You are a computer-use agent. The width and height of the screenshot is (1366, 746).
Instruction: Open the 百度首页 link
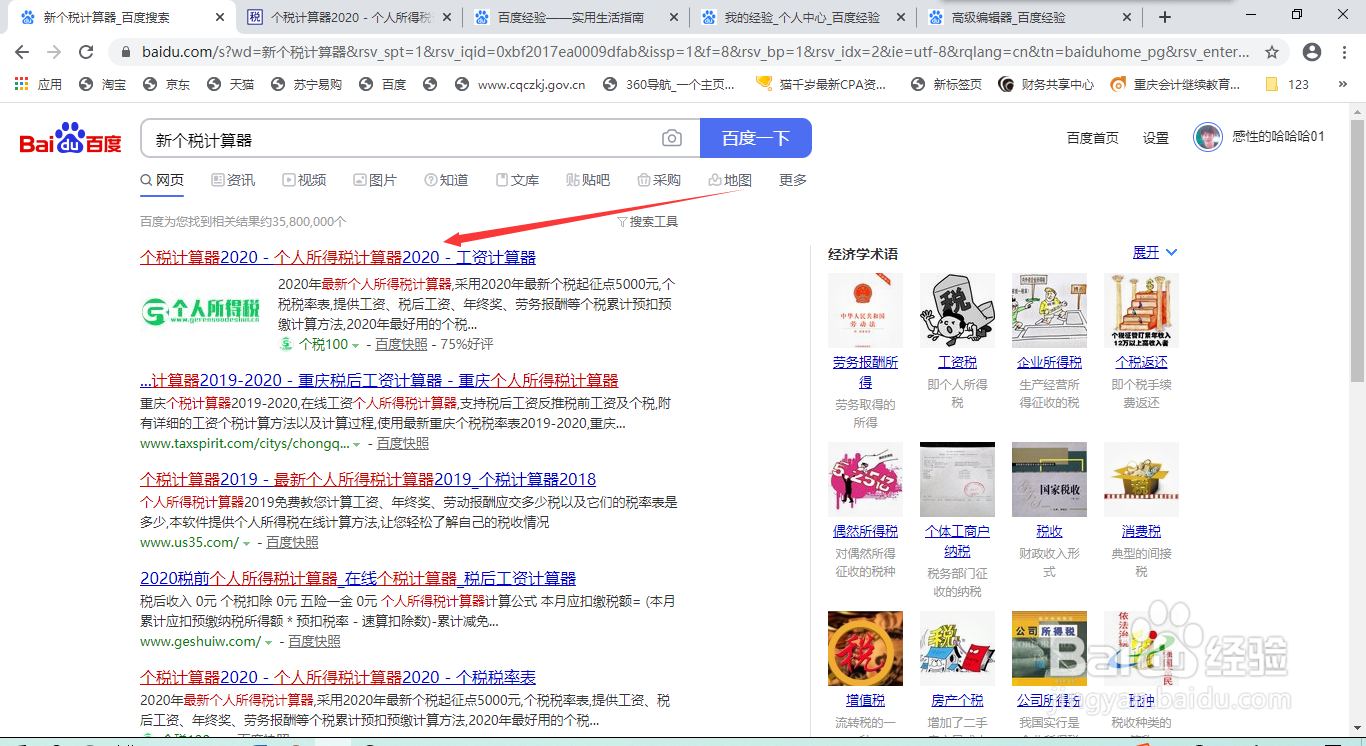click(1092, 138)
